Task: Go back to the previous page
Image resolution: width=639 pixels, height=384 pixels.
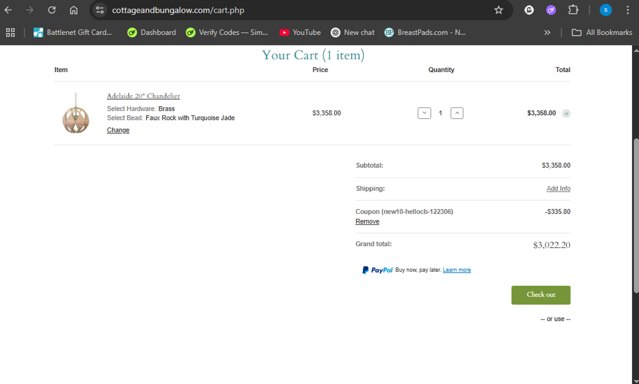Action: tap(8, 10)
